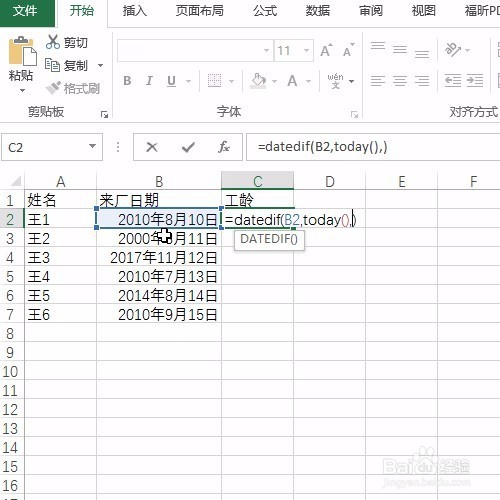Select column D header
The image size is (500, 500).
pos(329,181)
